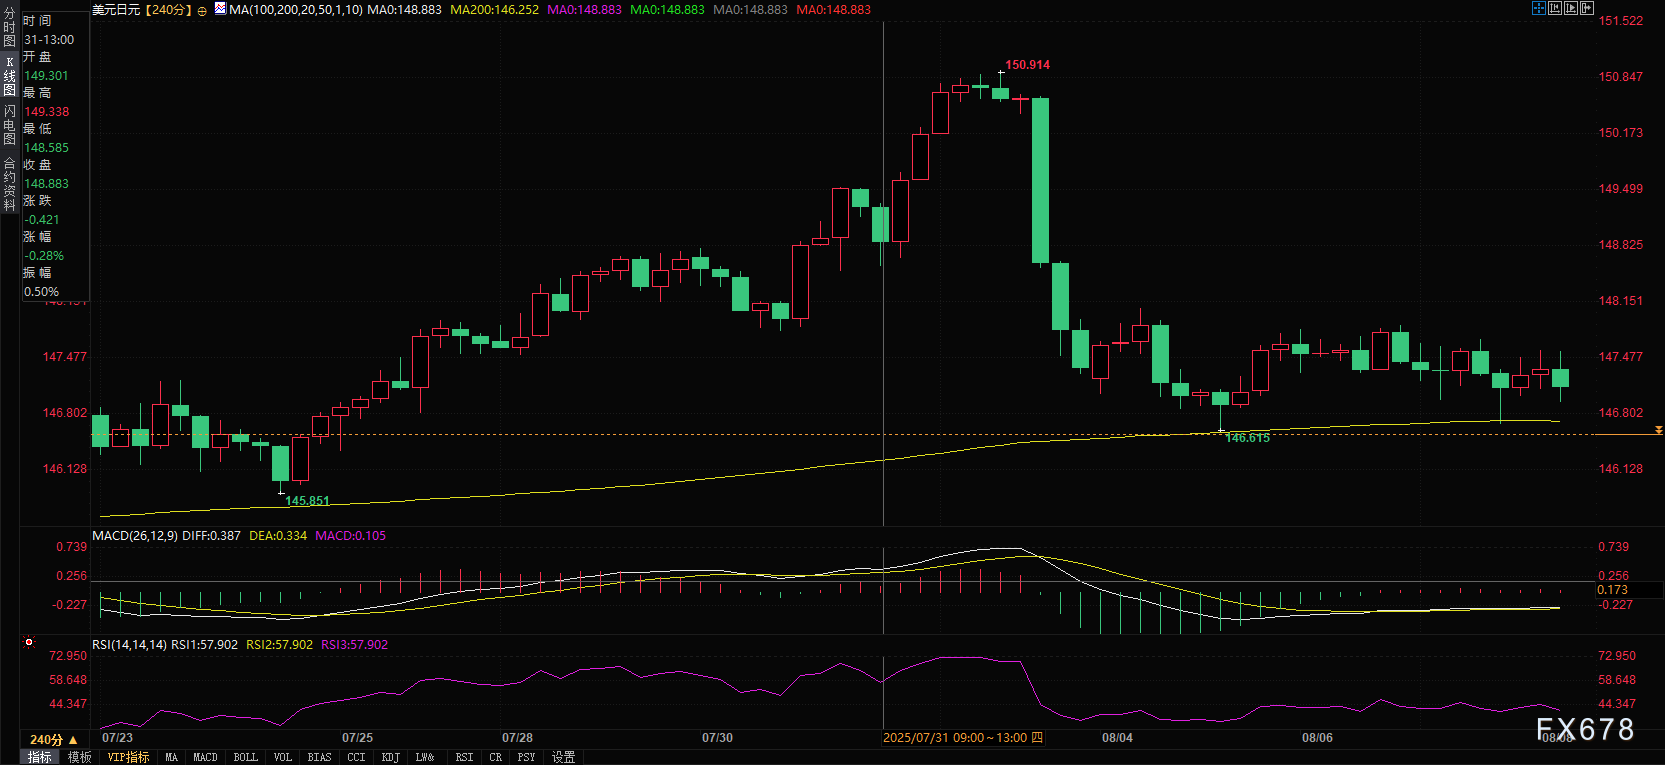Click the MA indicator chart icon
Image resolution: width=1665 pixels, height=765 pixels.
(x=220, y=9)
